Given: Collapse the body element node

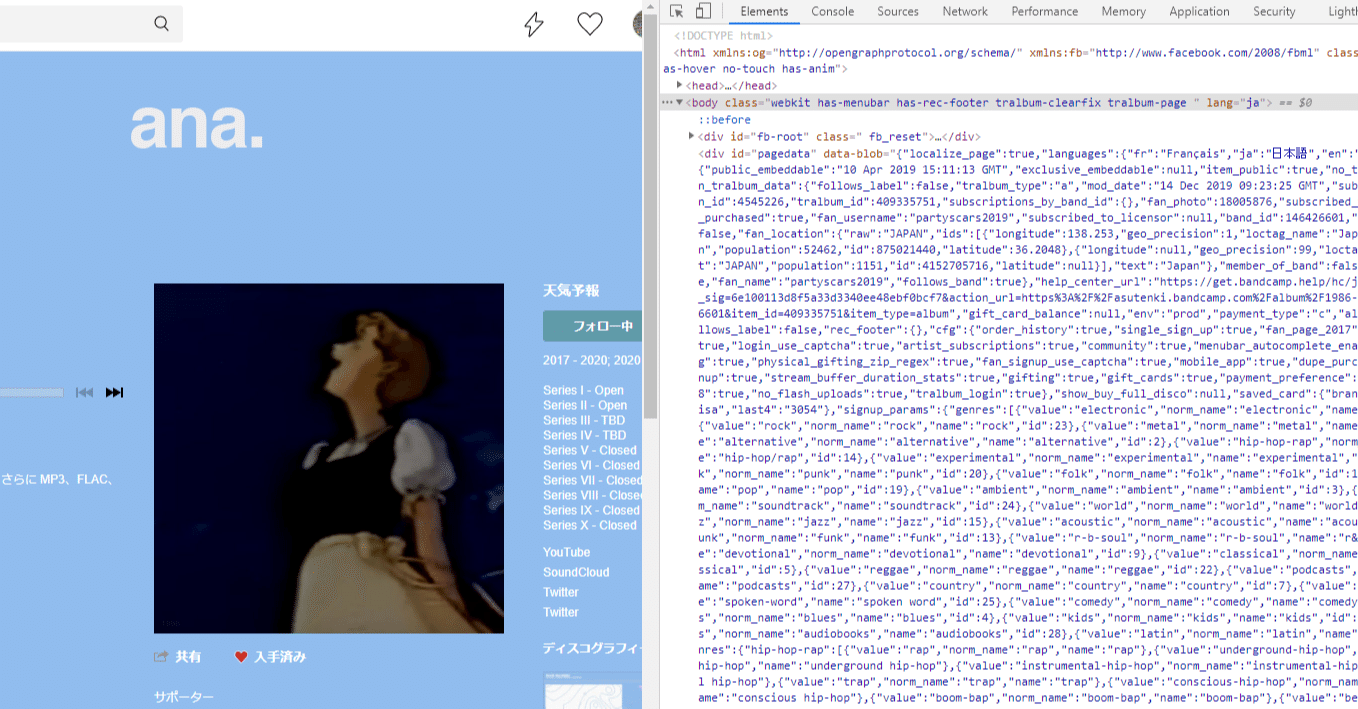Looking at the screenshot, I should [680, 103].
